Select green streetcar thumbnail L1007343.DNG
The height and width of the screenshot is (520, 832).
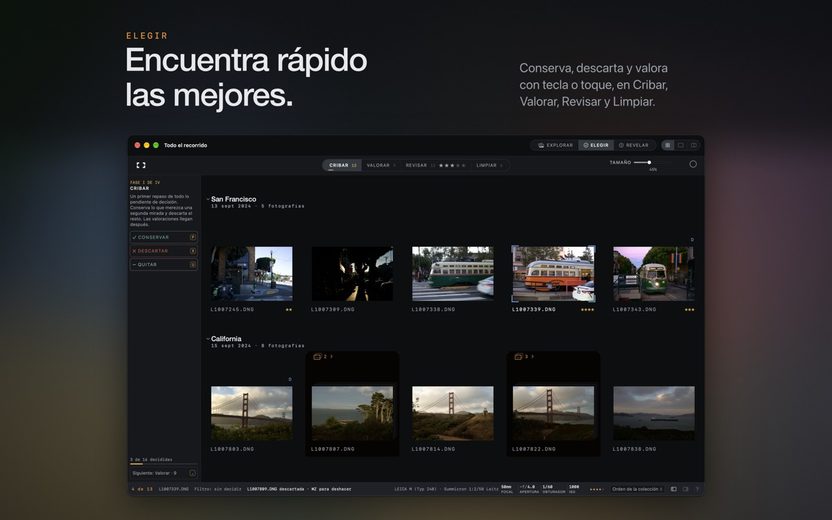pyautogui.click(x=654, y=273)
